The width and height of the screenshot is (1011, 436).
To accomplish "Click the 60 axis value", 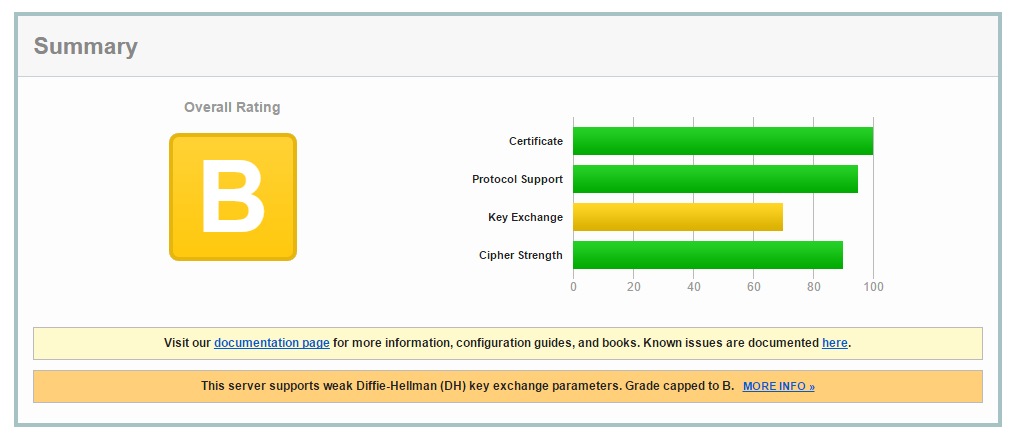I will tap(753, 287).
